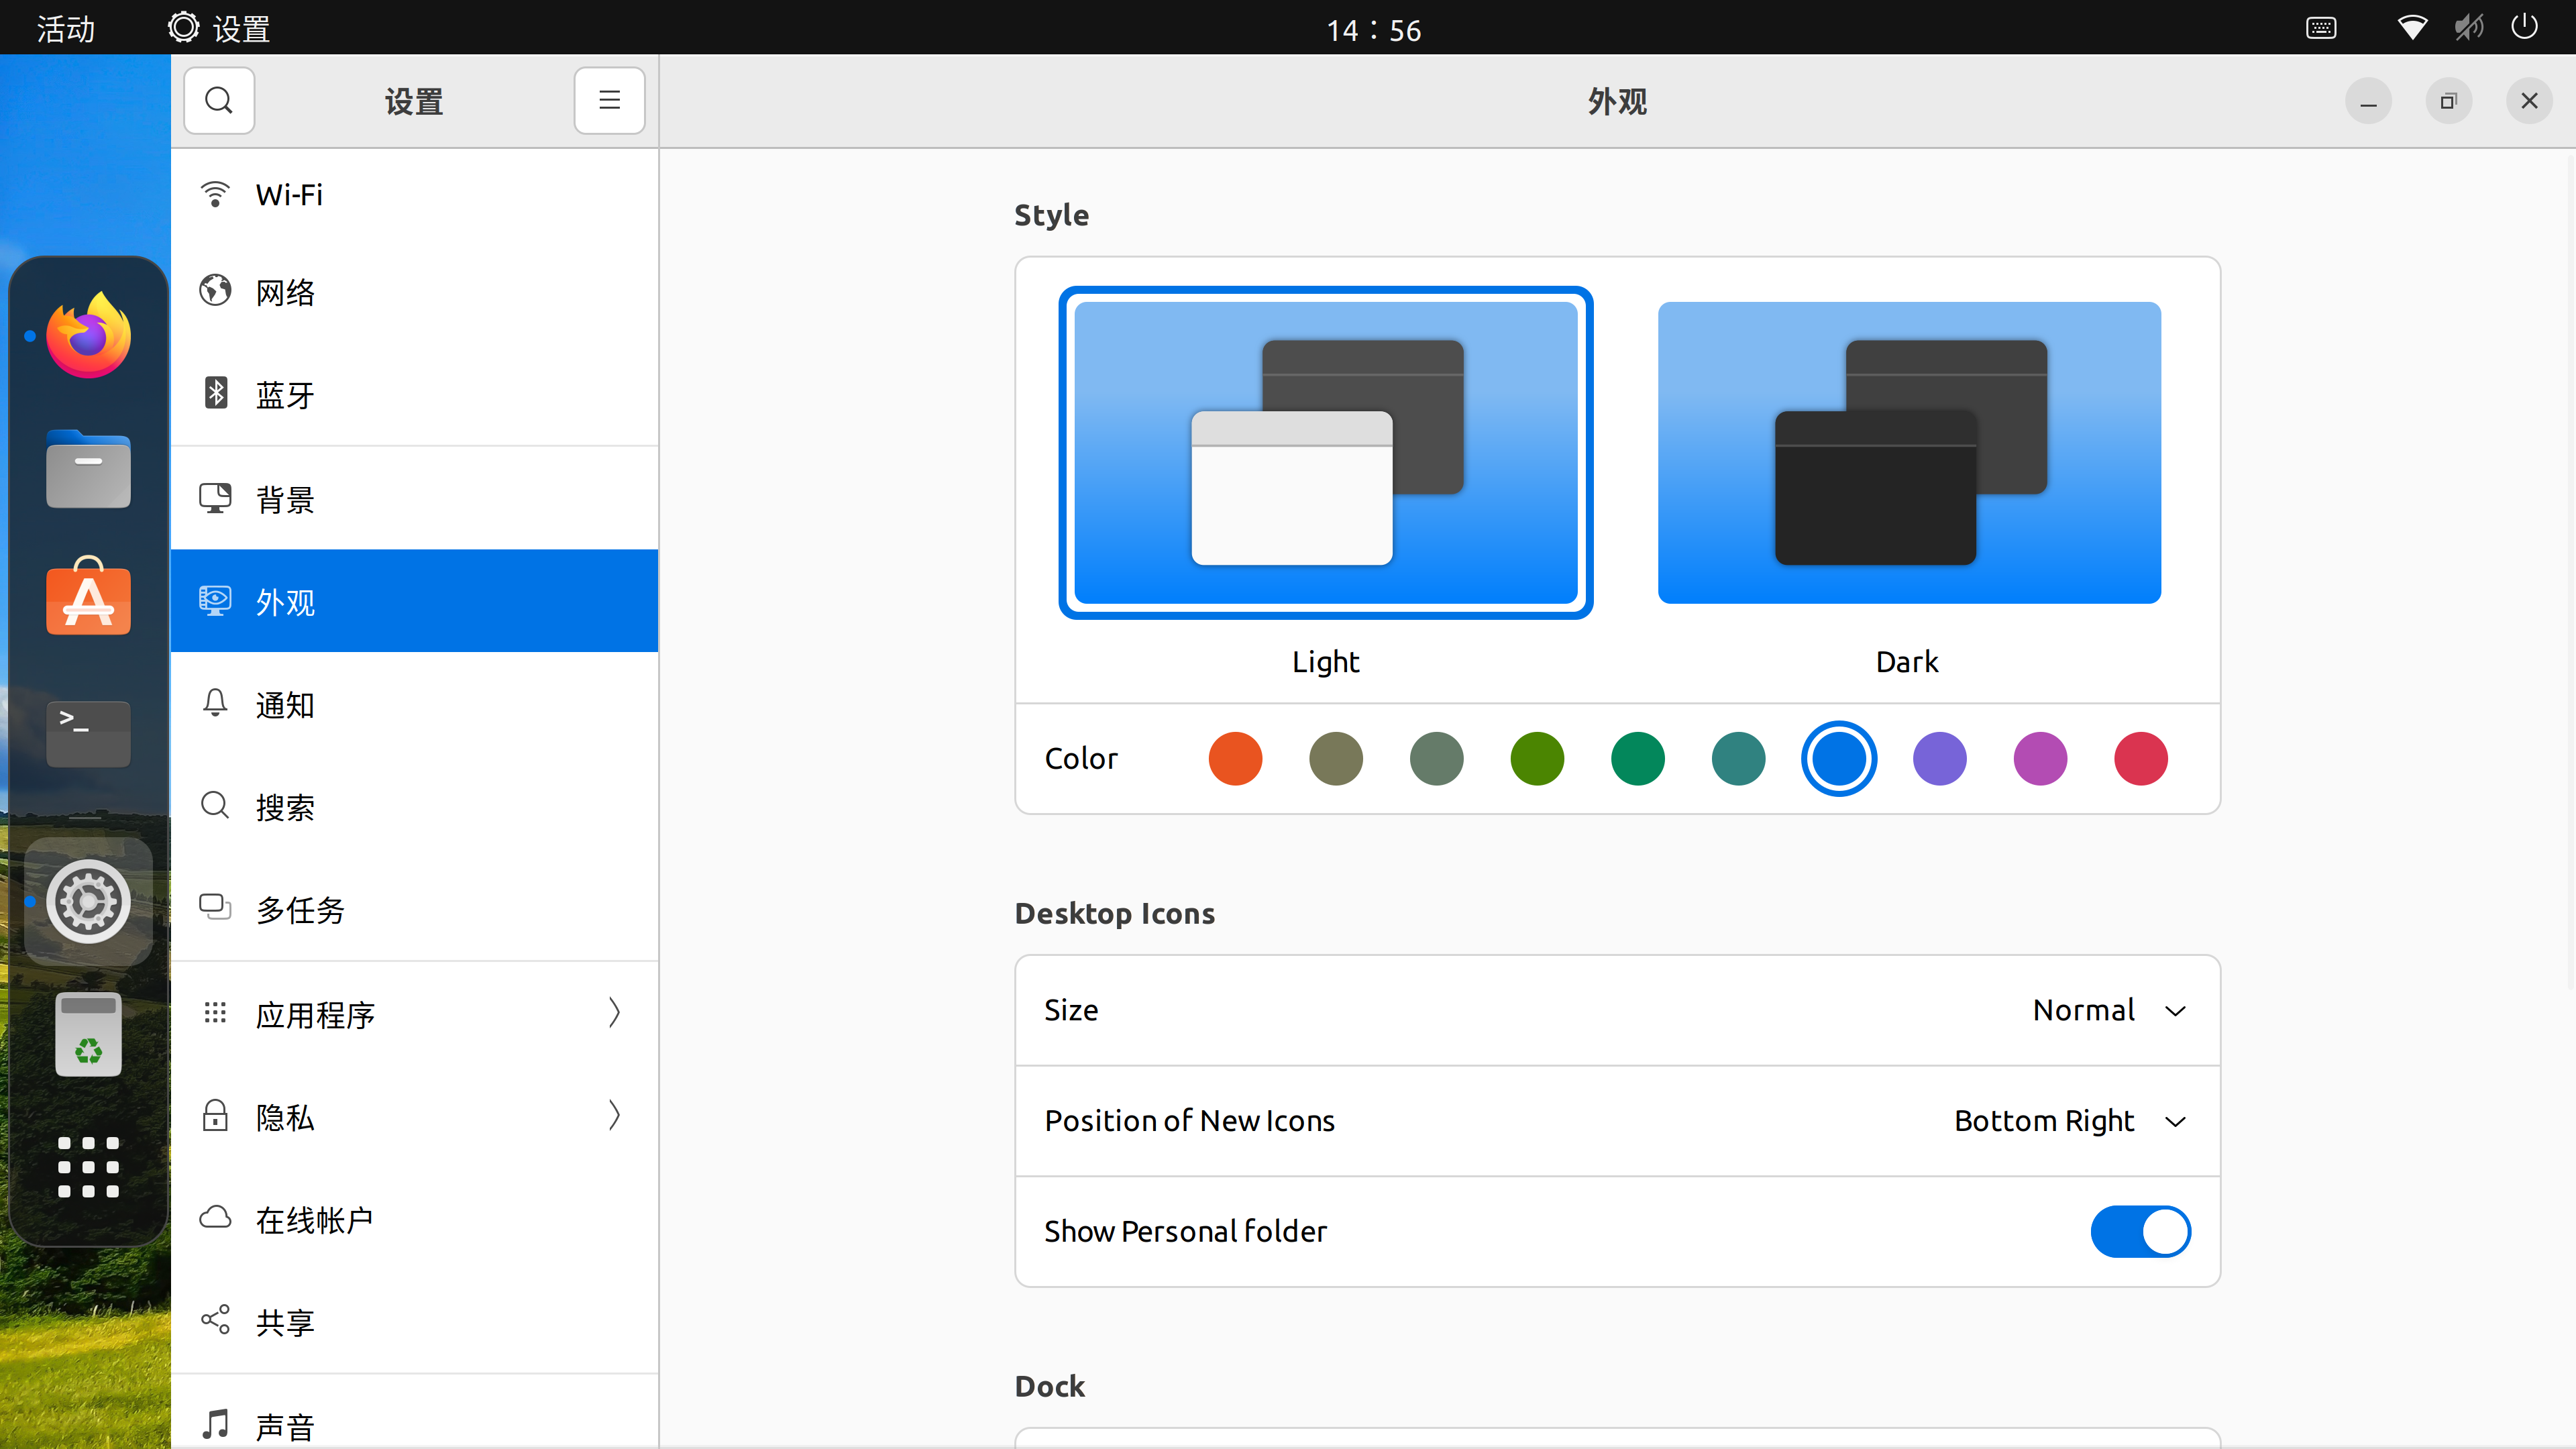The image size is (2576, 1449).
Task: Open the 蓝牙 settings page
Action: click(414, 394)
